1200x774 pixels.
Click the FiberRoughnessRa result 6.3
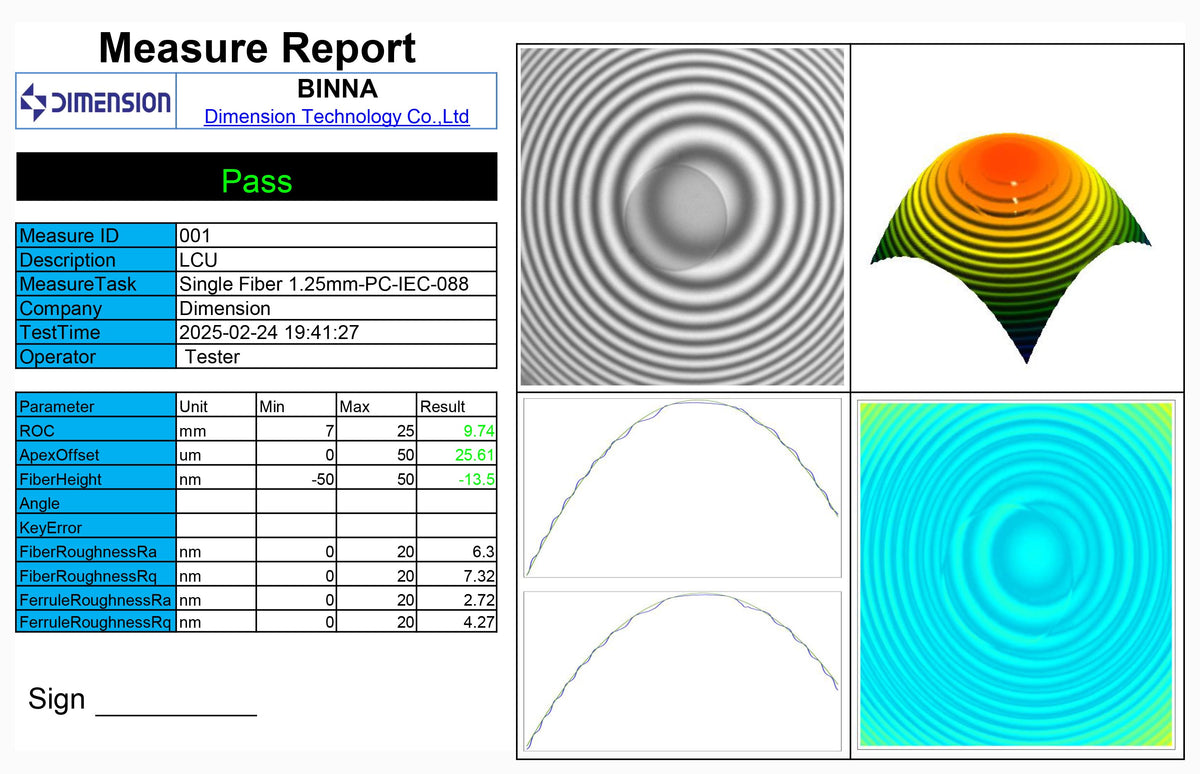(483, 551)
